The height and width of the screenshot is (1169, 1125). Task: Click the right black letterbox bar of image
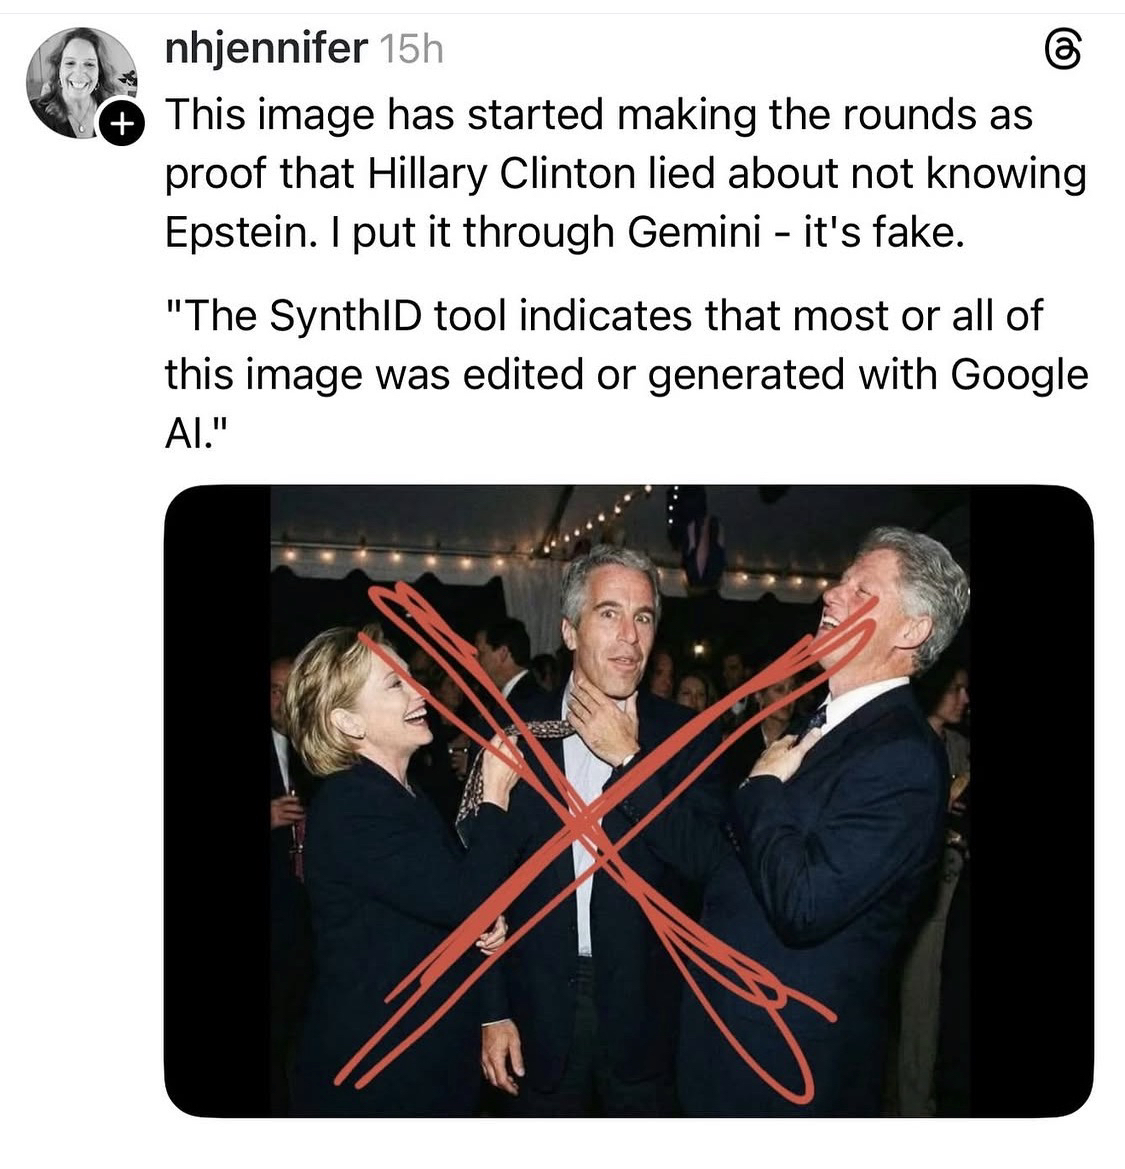(1032, 801)
